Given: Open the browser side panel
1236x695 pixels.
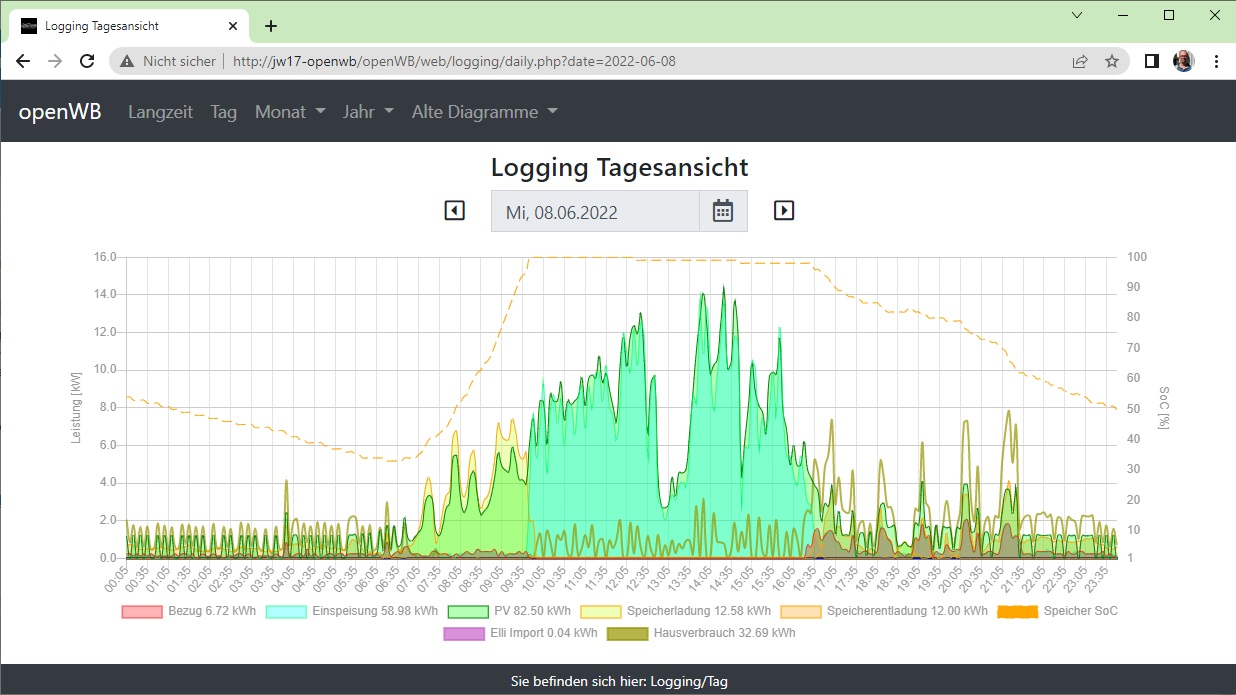Looking at the screenshot, I should (x=1151, y=61).
